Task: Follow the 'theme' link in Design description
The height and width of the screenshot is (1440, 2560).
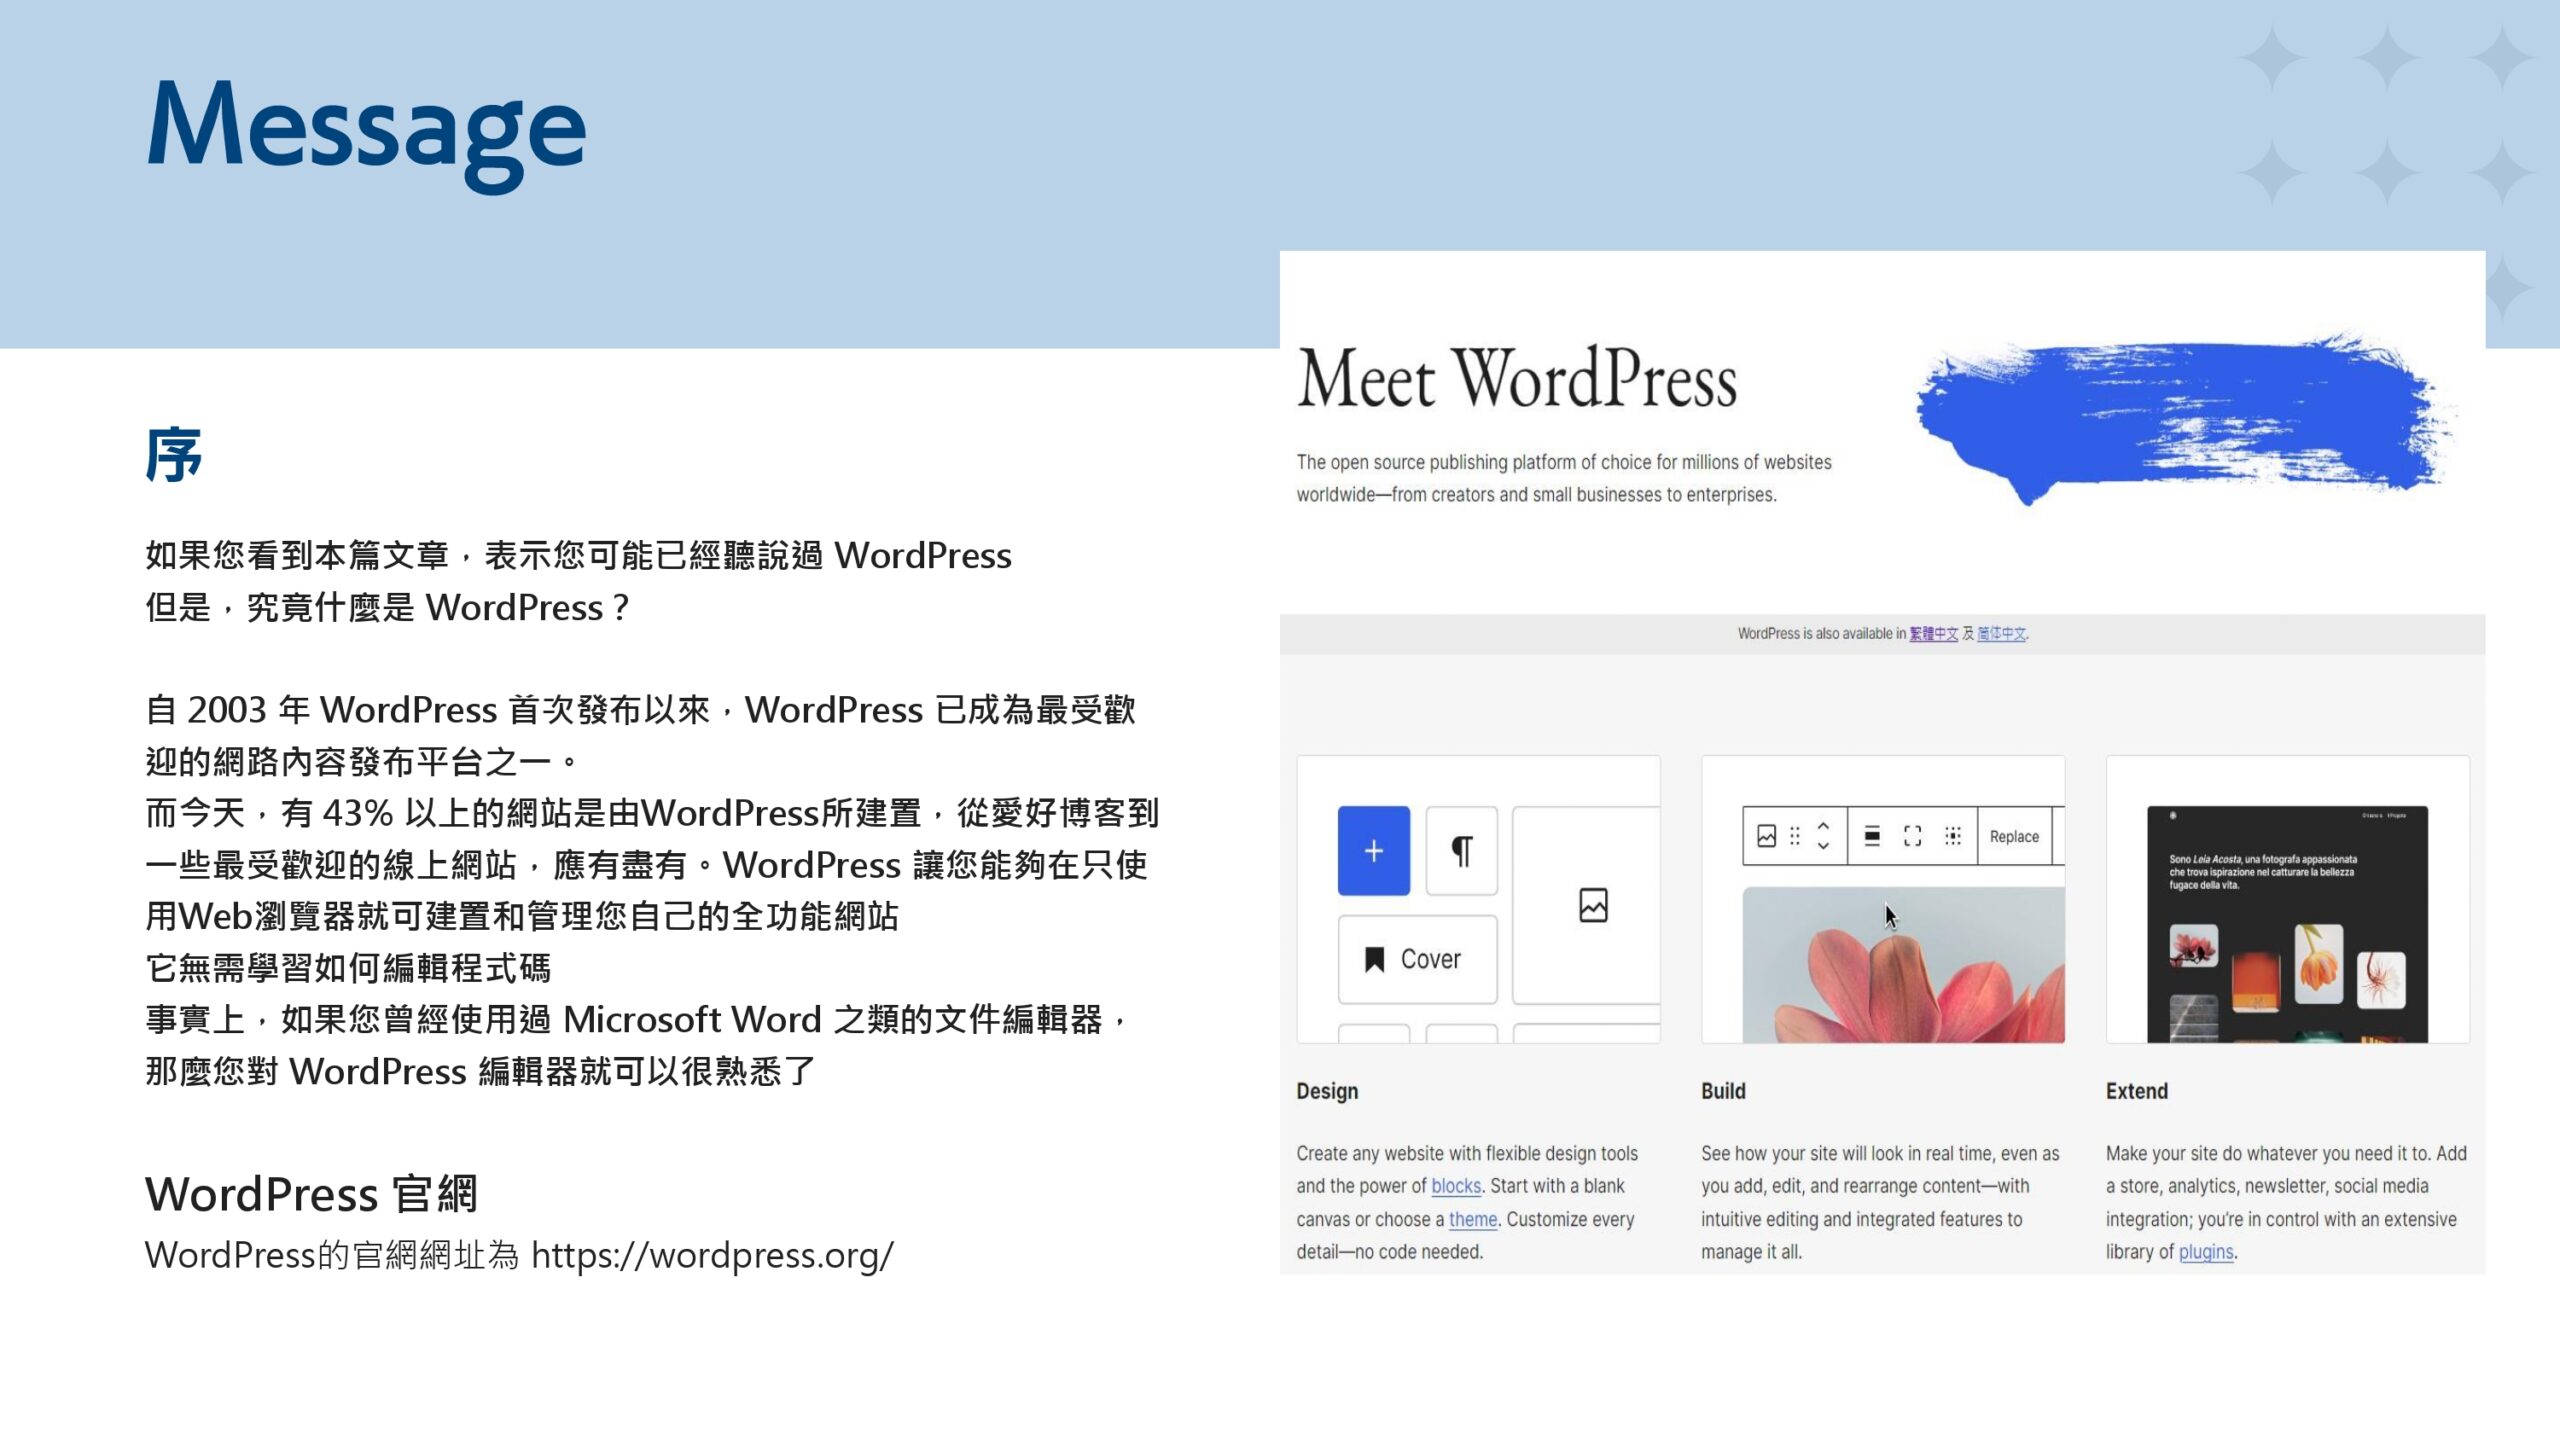Action: (1472, 1220)
